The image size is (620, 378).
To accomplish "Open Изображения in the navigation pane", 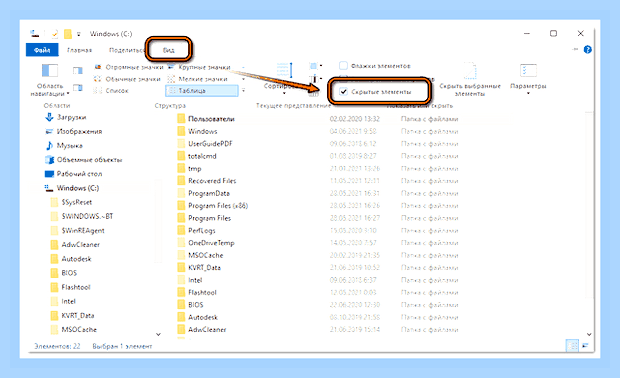I will click(x=79, y=131).
